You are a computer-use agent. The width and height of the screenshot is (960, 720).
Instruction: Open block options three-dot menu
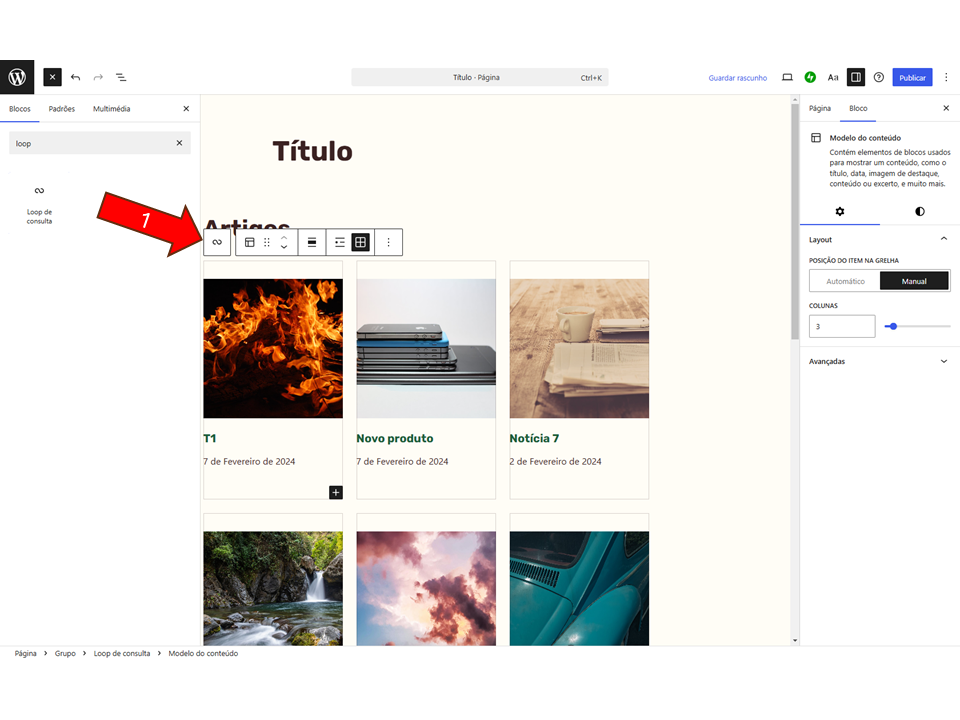click(388, 242)
